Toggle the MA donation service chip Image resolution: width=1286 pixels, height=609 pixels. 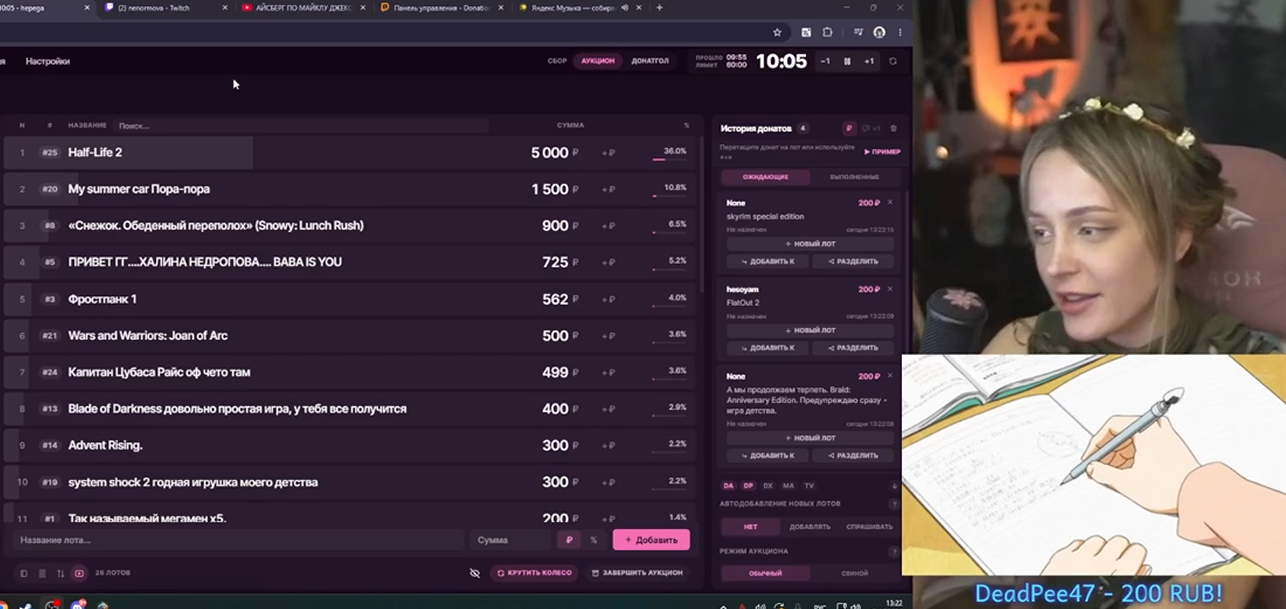point(788,486)
